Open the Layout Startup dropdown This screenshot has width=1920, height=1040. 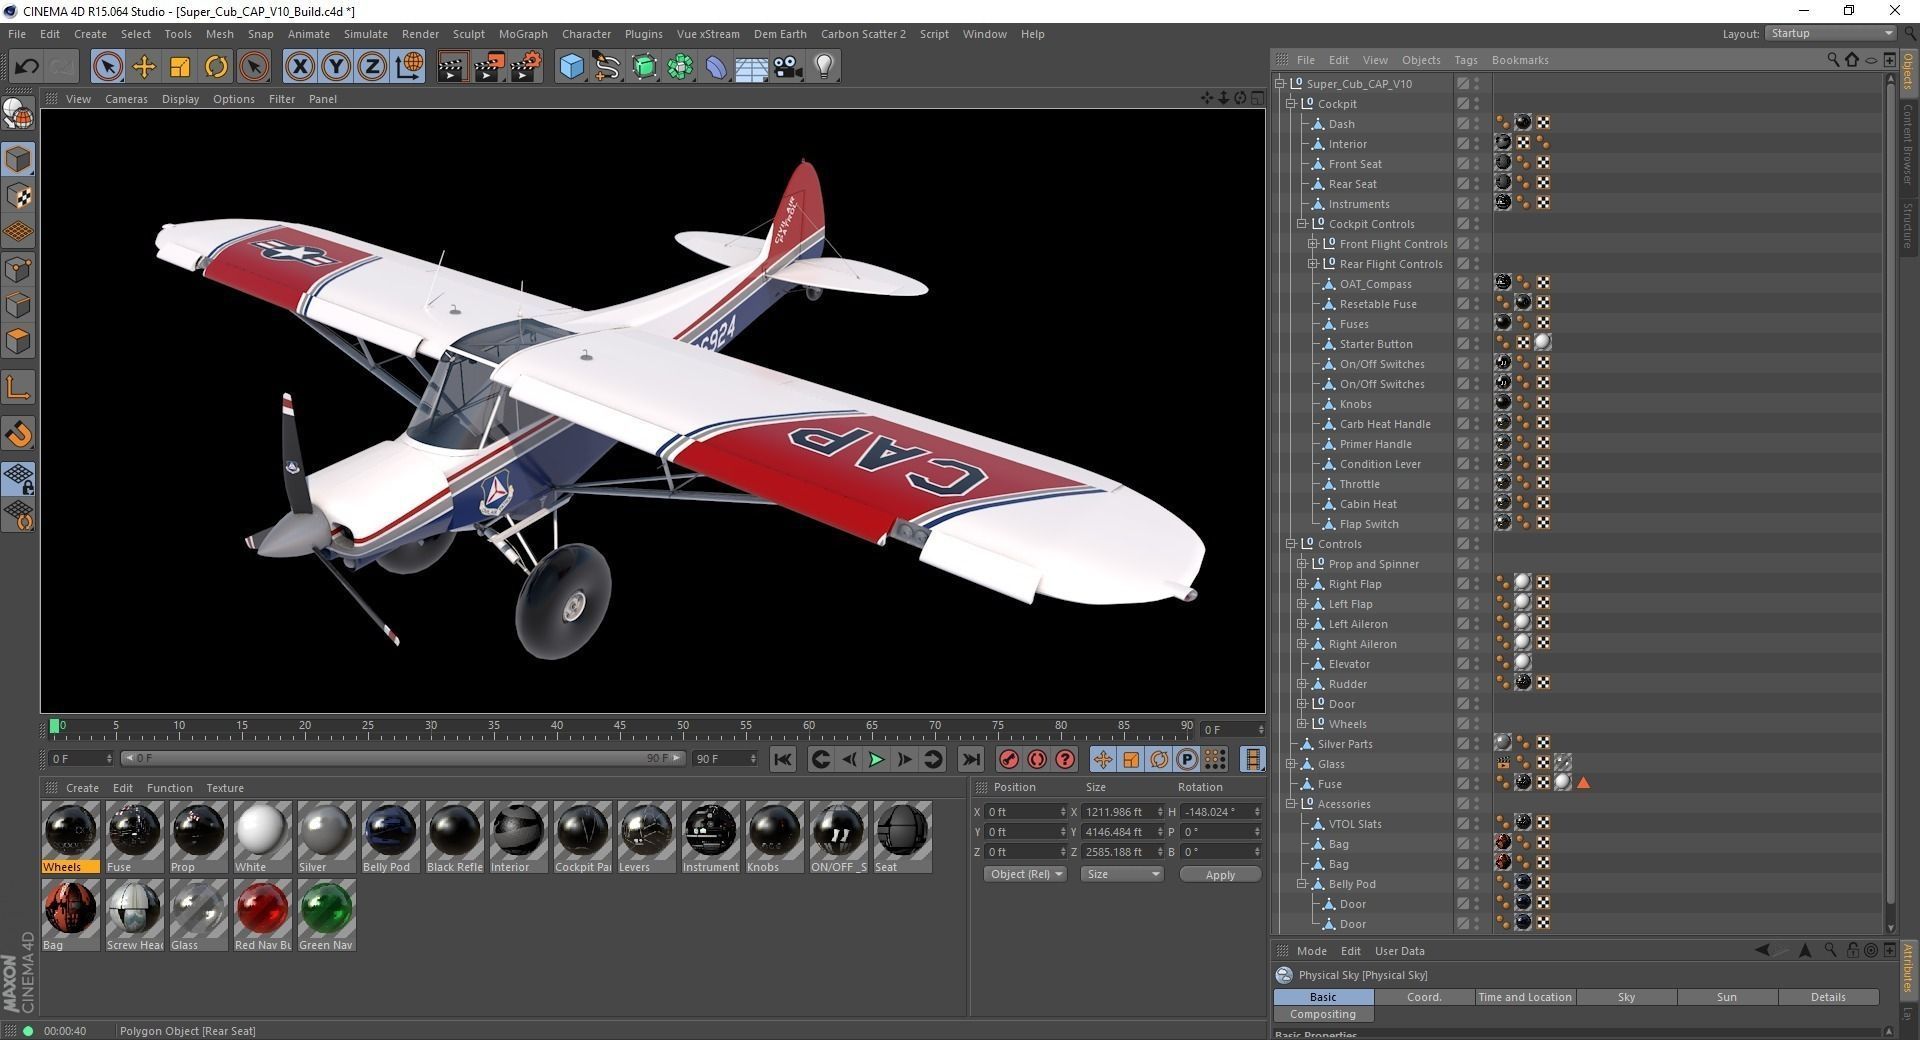point(1831,33)
